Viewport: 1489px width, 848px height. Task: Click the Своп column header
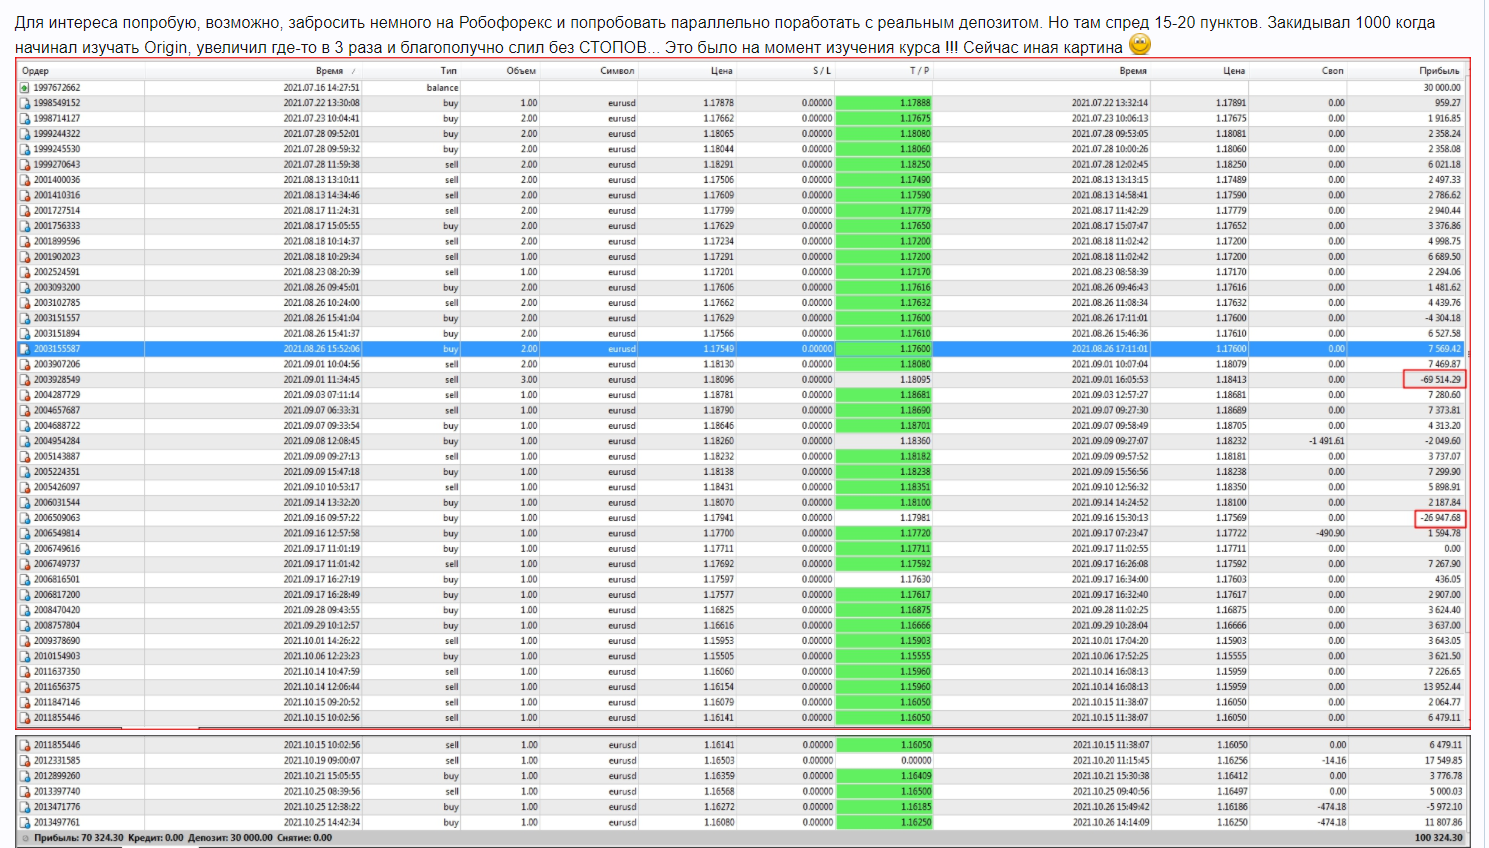[1332, 71]
